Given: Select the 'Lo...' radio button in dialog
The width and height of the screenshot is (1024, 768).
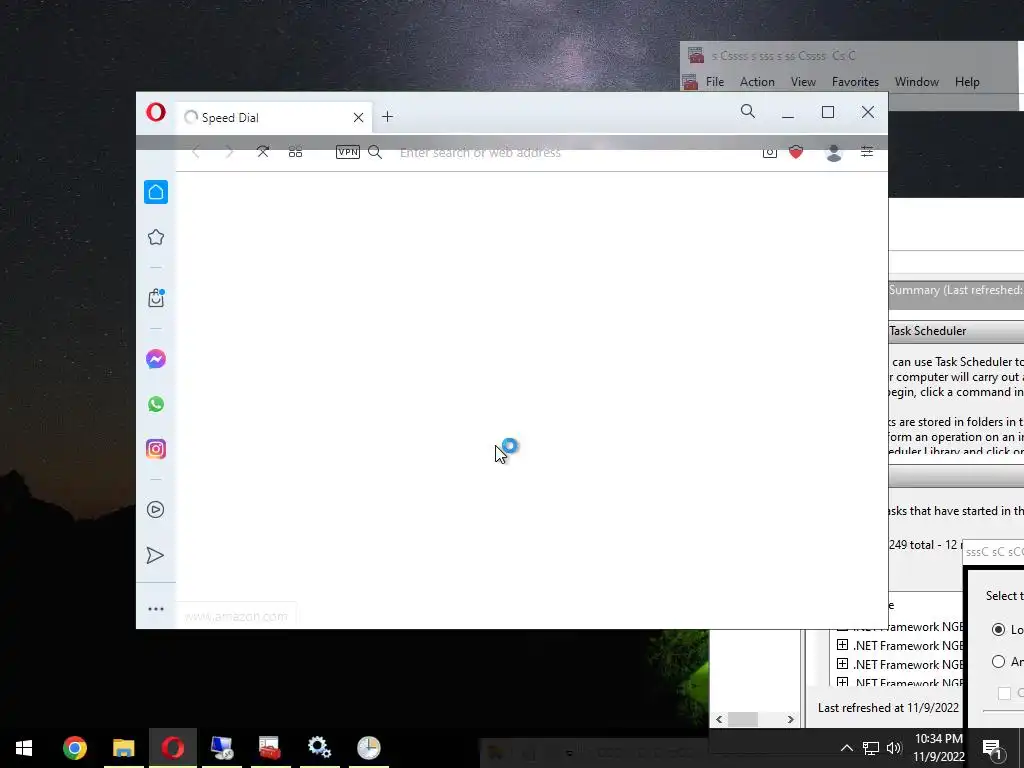Looking at the screenshot, I should pos(998,630).
